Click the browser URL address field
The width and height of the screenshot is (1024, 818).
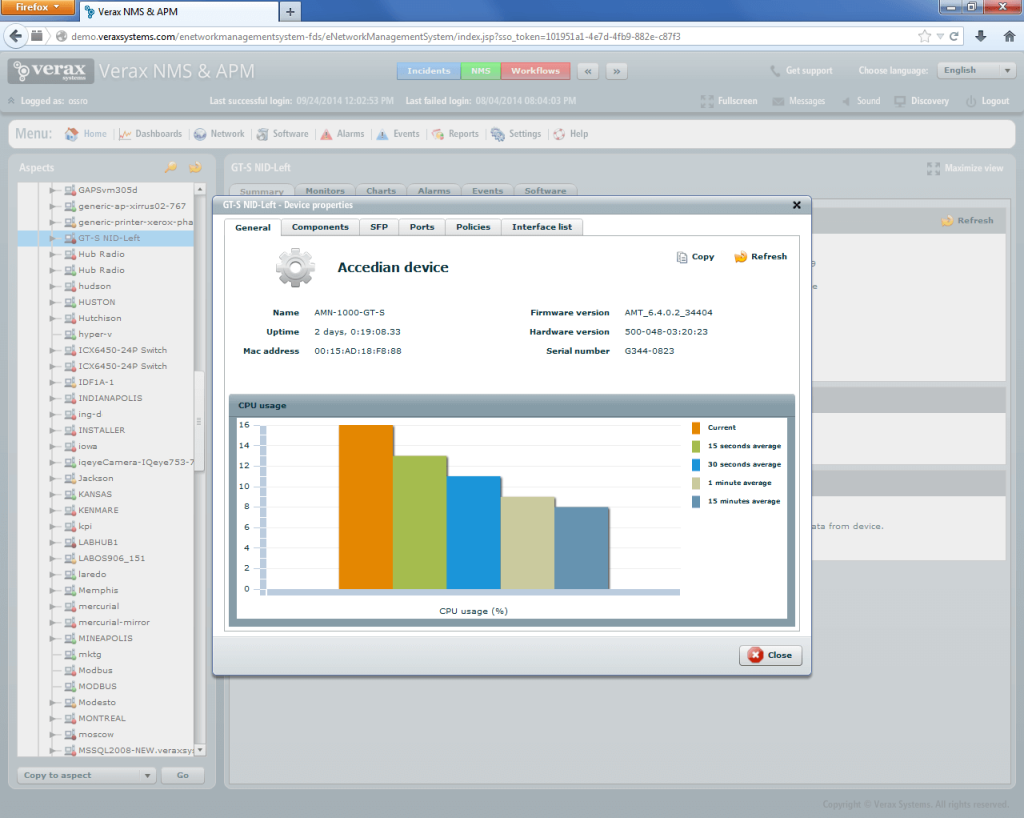pos(483,37)
